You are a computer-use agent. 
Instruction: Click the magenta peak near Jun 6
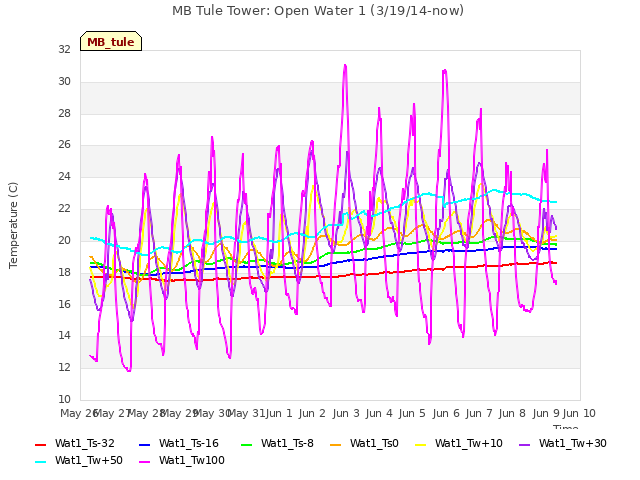[444, 71]
